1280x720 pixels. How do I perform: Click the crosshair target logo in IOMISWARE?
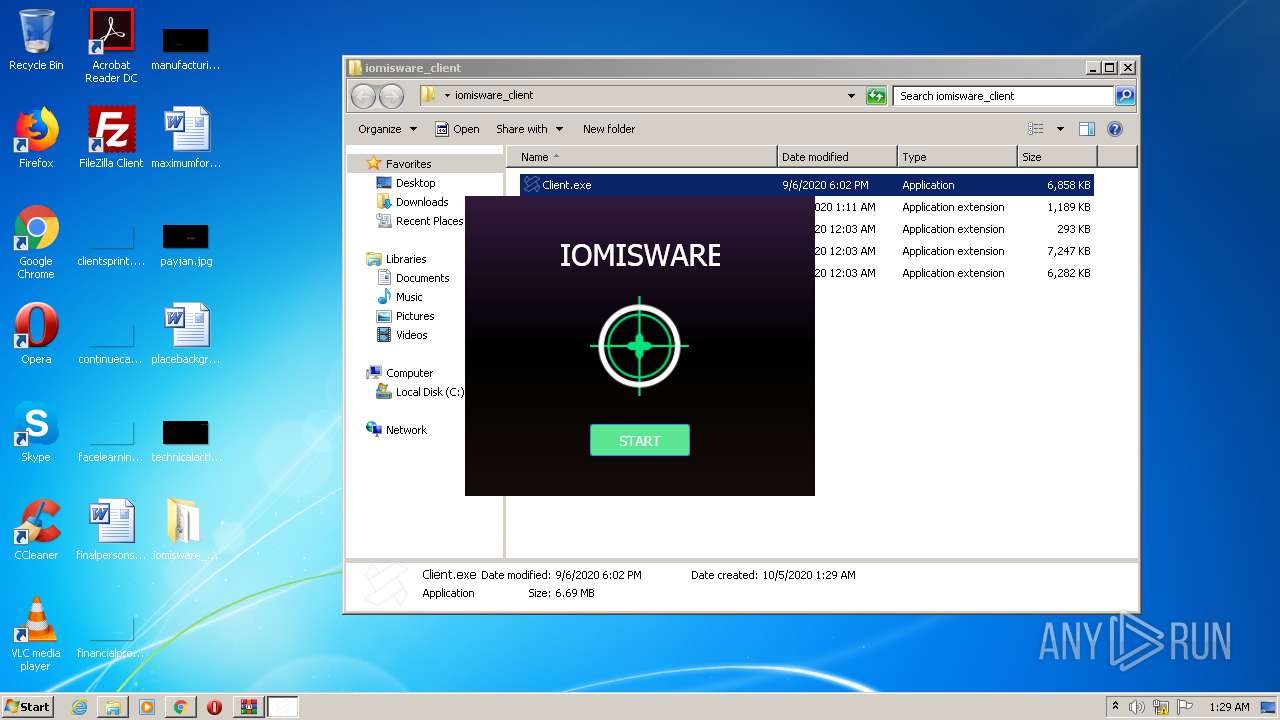(x=639, y=346)
